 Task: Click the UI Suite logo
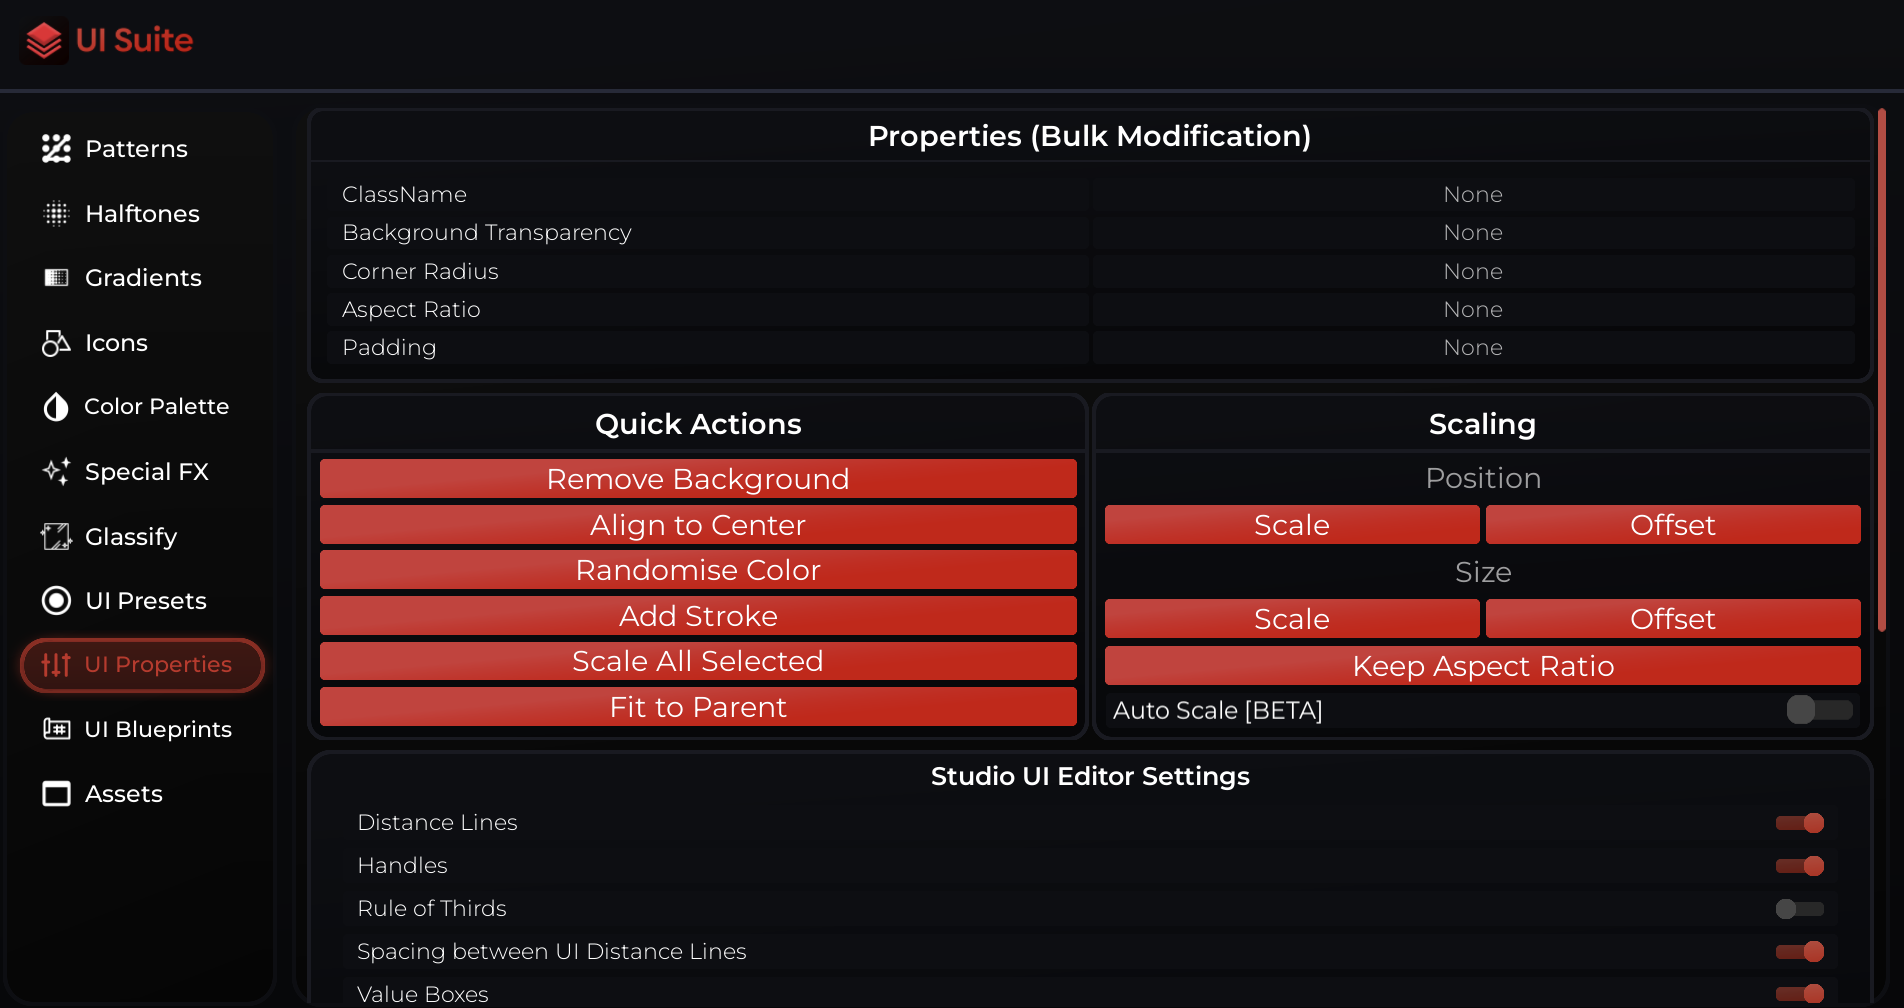[x=106, y=40]
